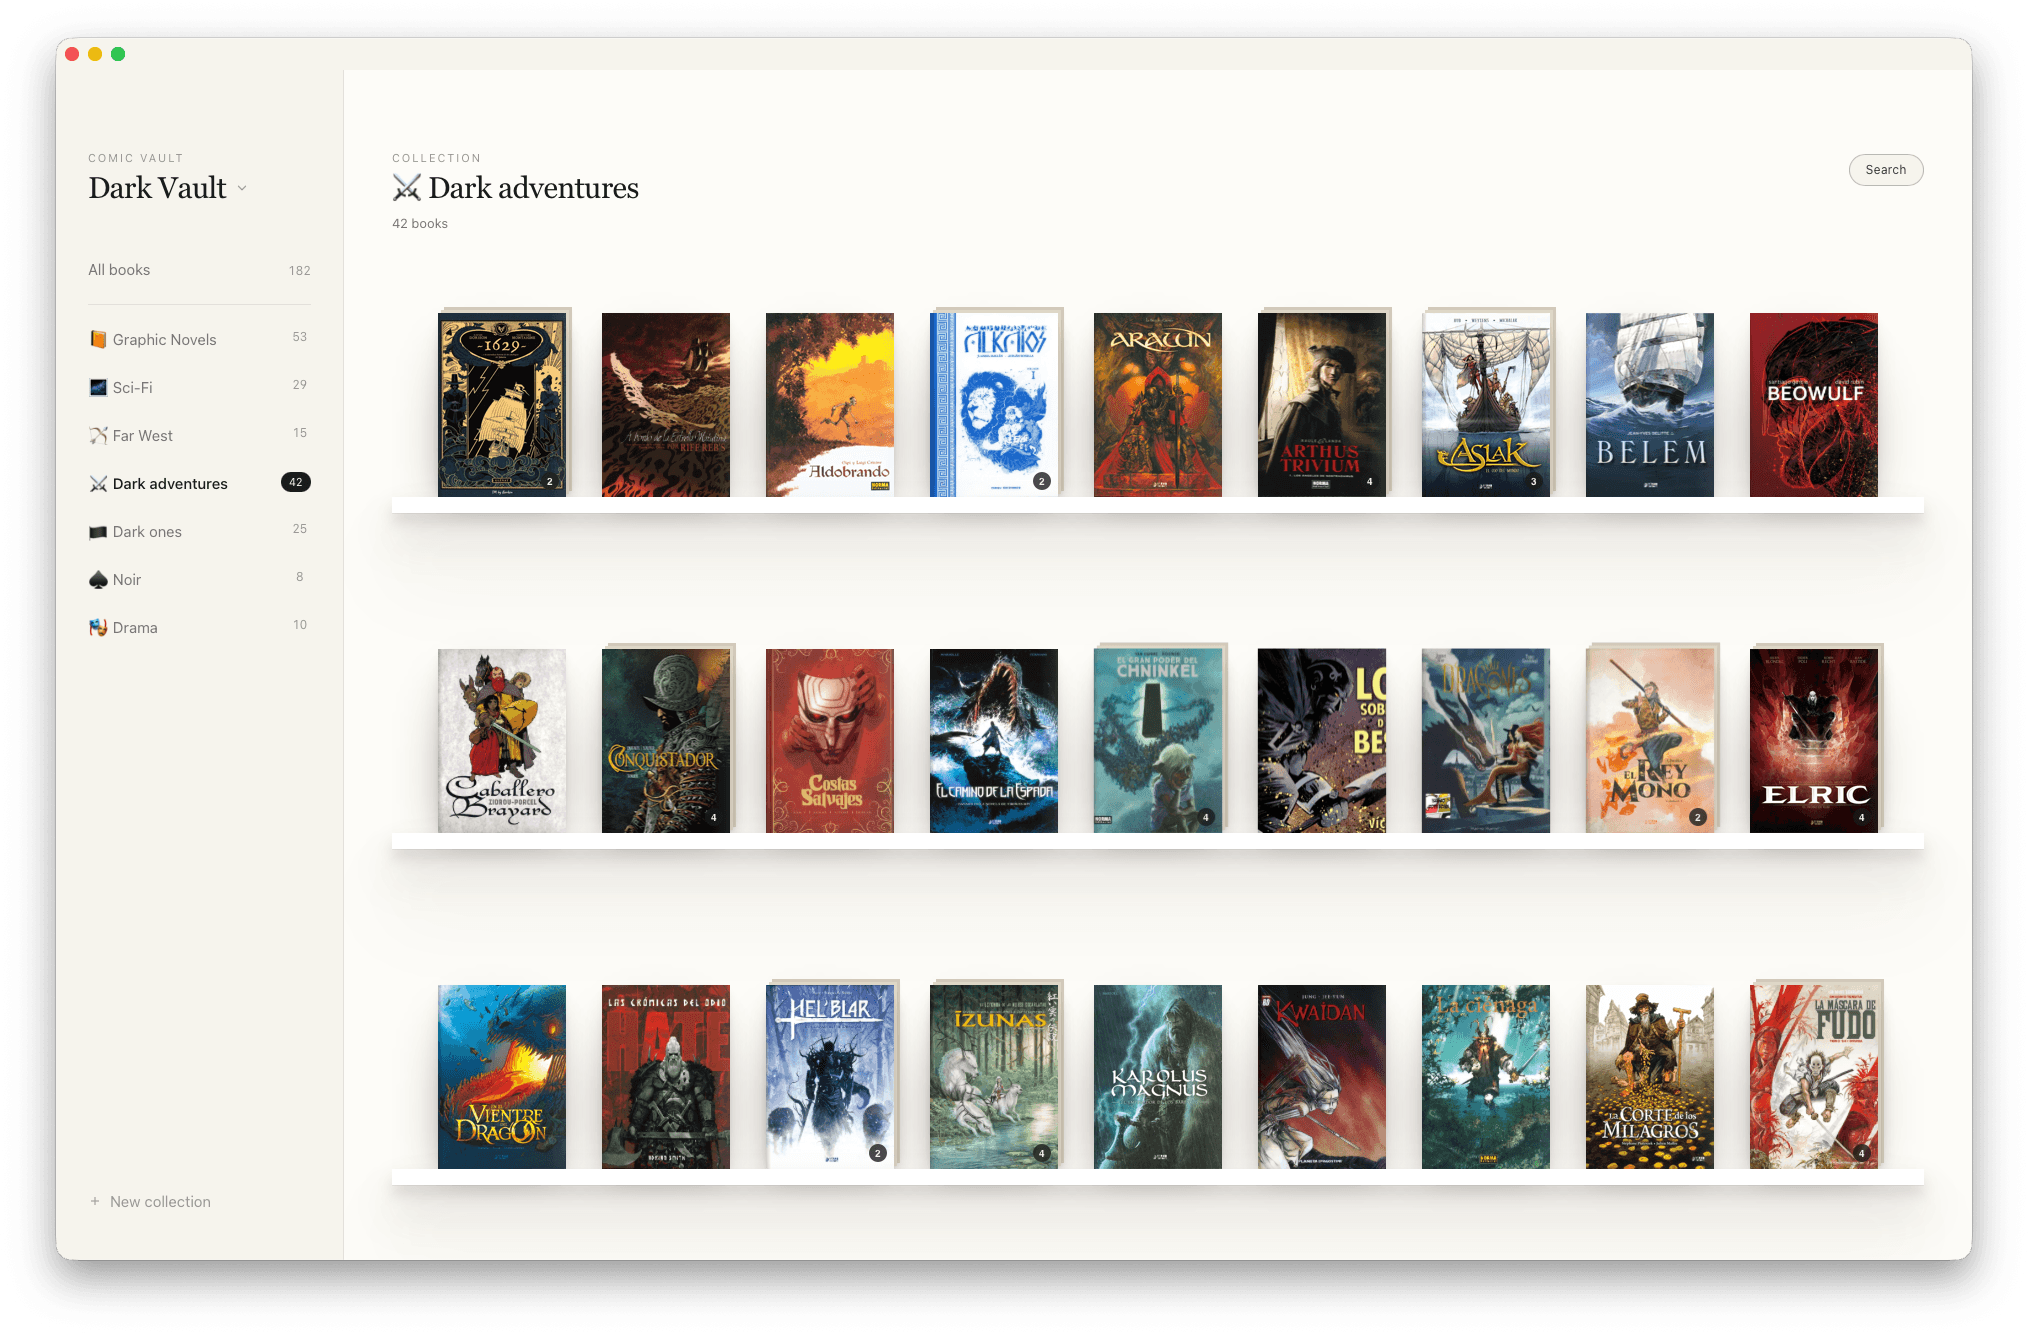Show All books list

199,270
